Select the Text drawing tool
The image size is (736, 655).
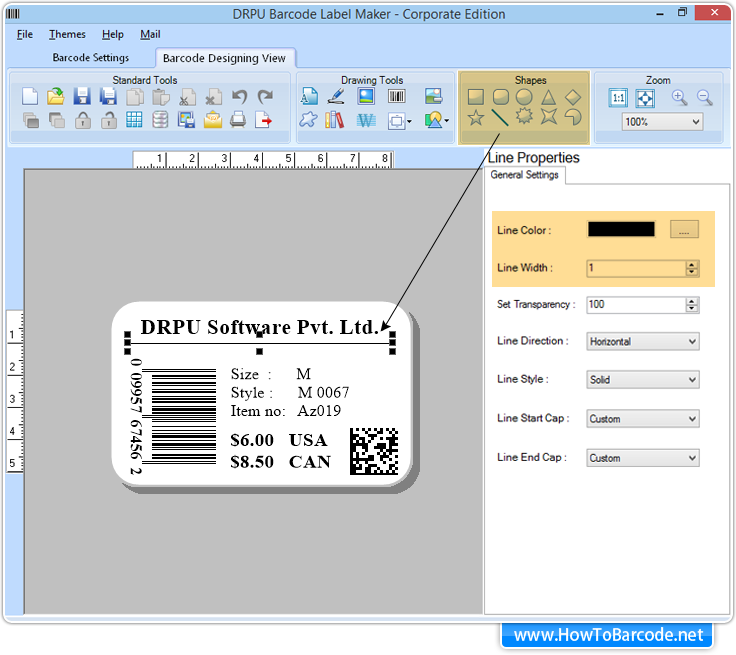pos(309,96)
